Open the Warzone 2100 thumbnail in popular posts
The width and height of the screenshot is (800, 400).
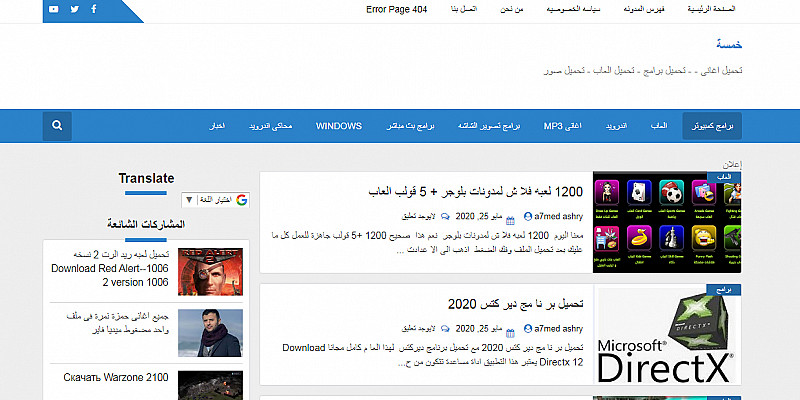click(x=210, y=385)
